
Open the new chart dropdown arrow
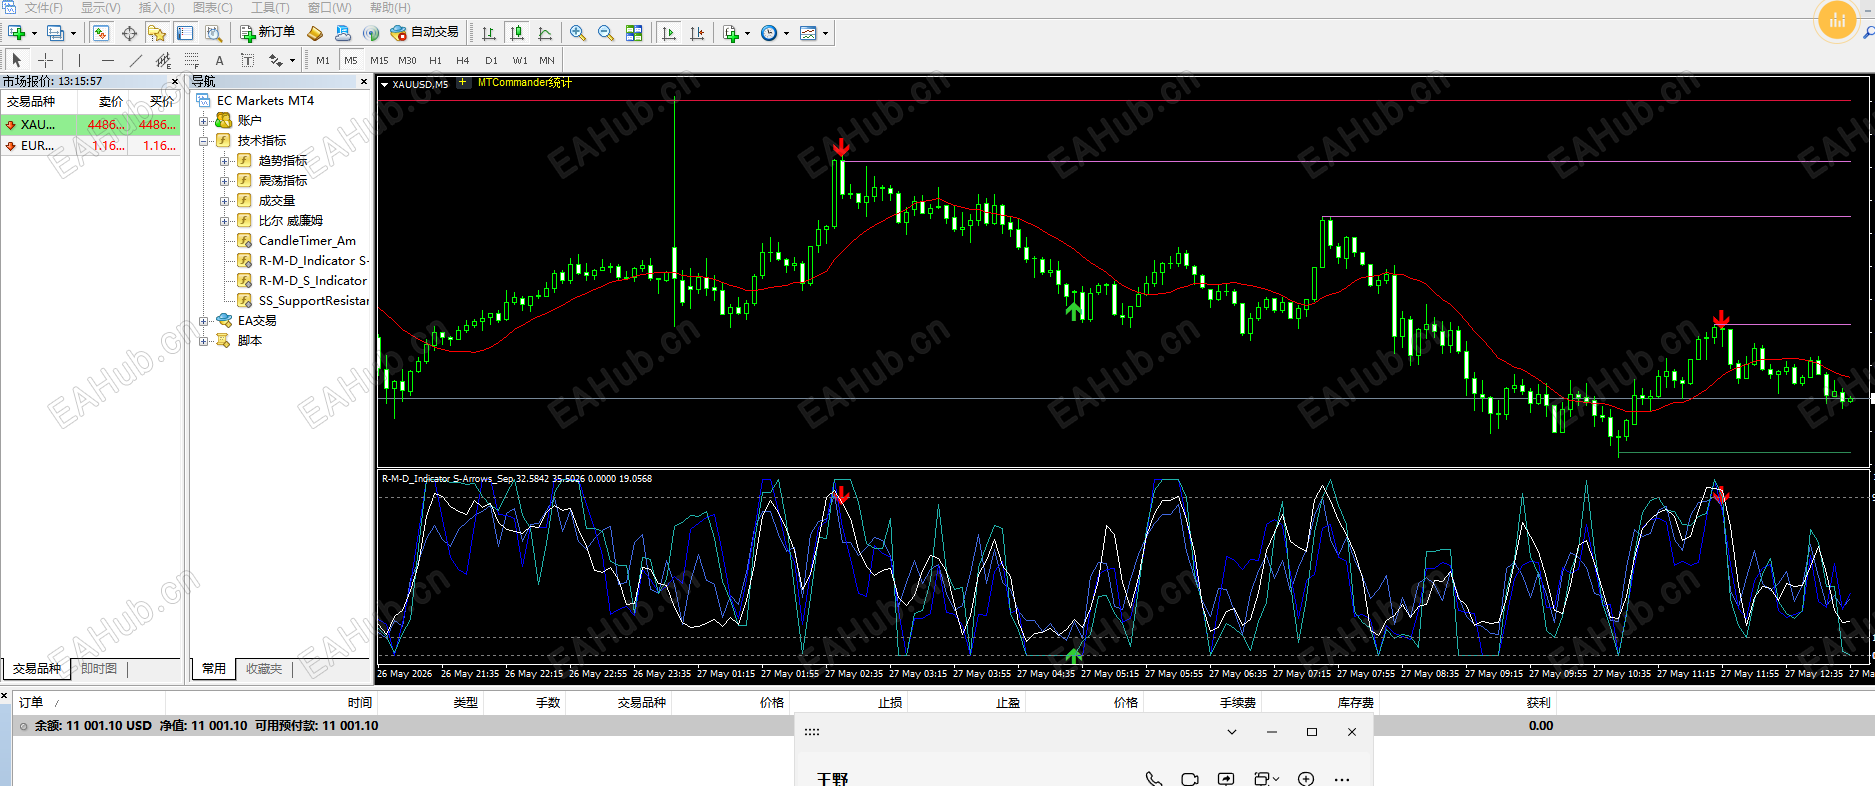click(35, 33)
